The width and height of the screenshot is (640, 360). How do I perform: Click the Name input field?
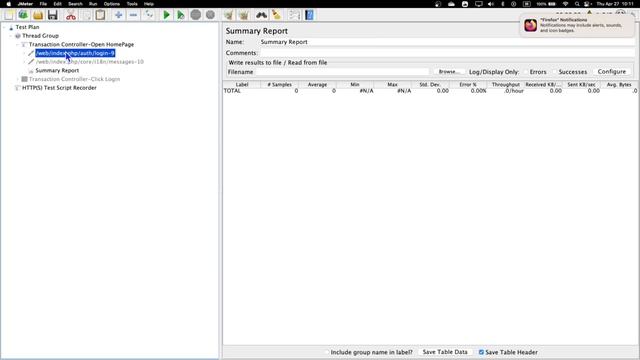447,42
